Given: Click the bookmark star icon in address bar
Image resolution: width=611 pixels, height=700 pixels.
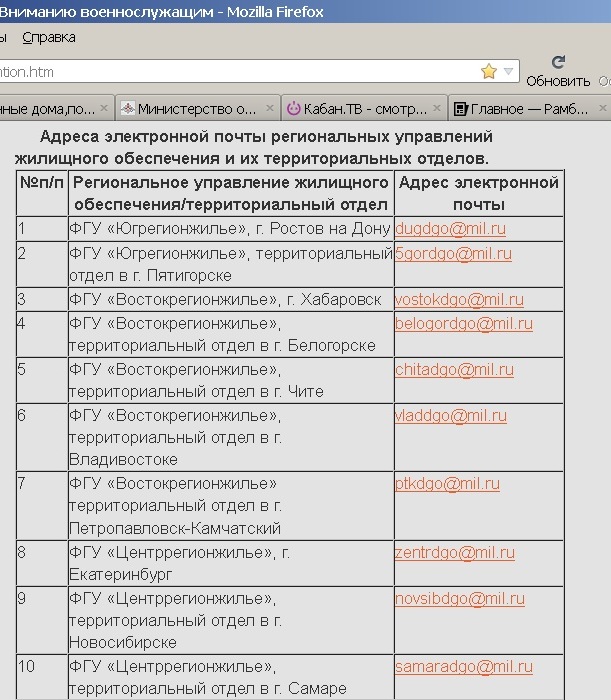Looking at the screenshot, I should pos(489,71).
